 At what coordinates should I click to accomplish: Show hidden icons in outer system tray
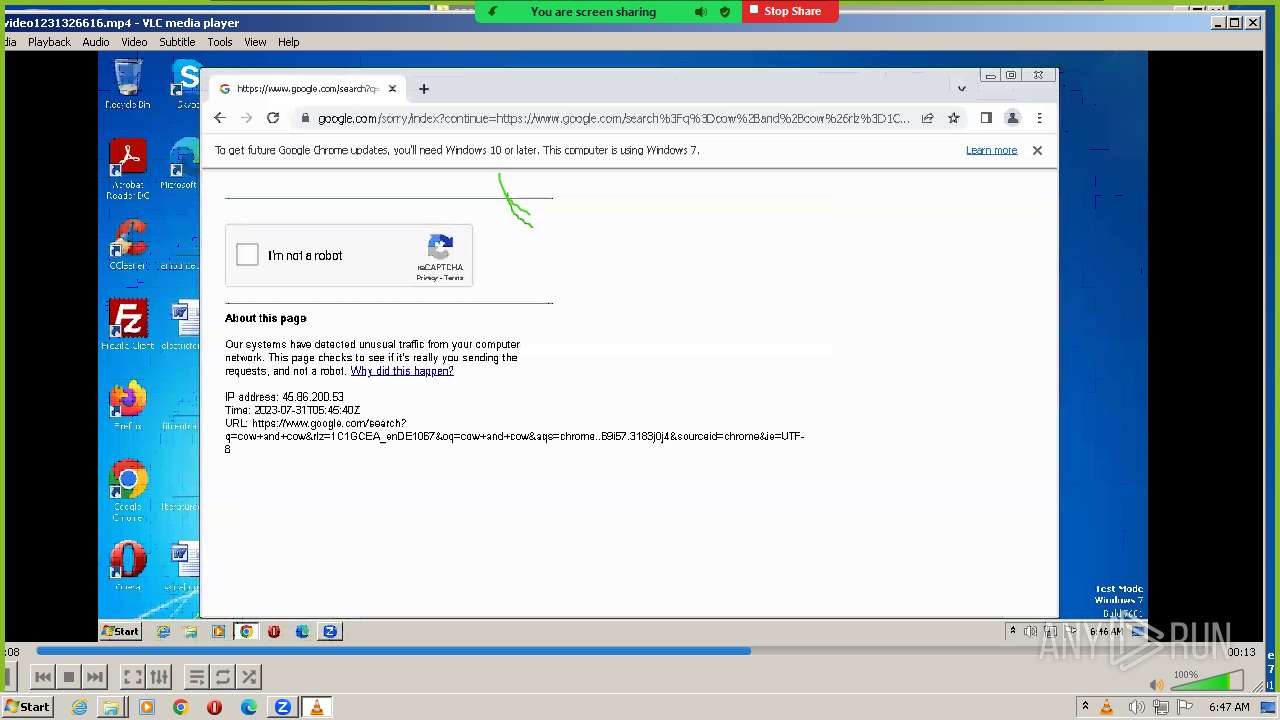click(1085, 707)
